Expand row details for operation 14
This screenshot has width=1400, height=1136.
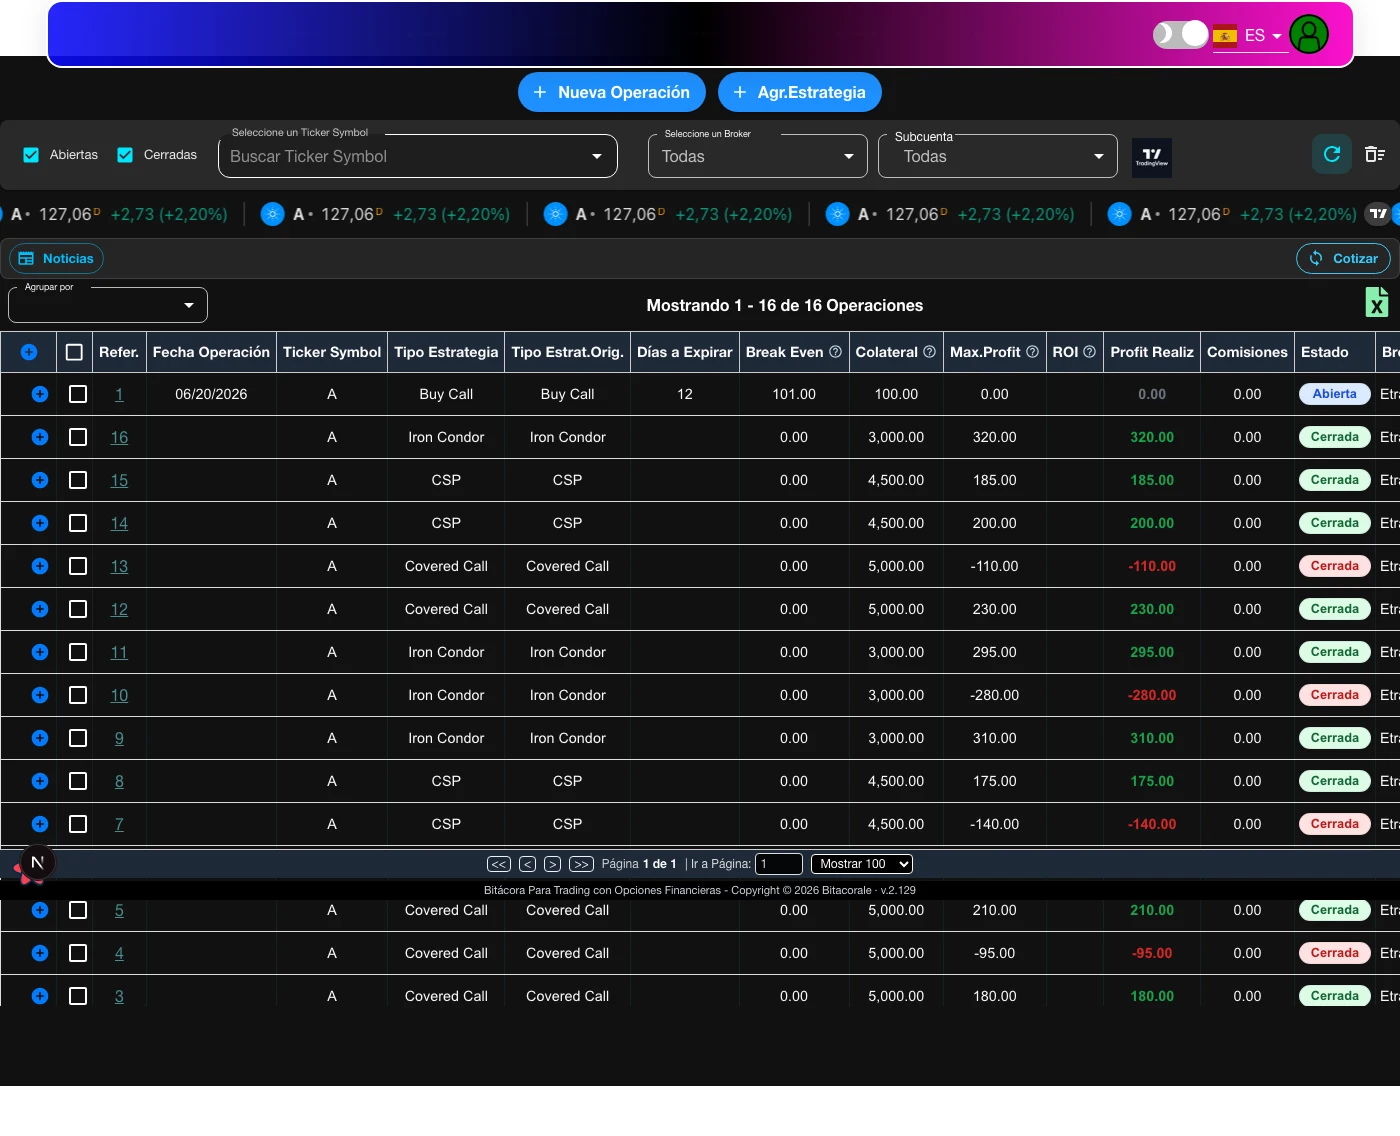(x=40, y=523)
